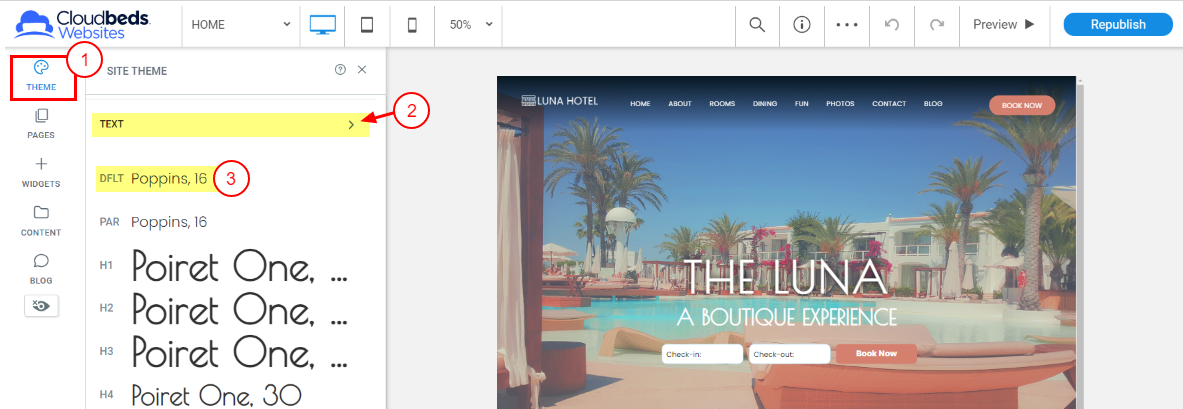Switch to mobile phone view preview

pos(412,25)
